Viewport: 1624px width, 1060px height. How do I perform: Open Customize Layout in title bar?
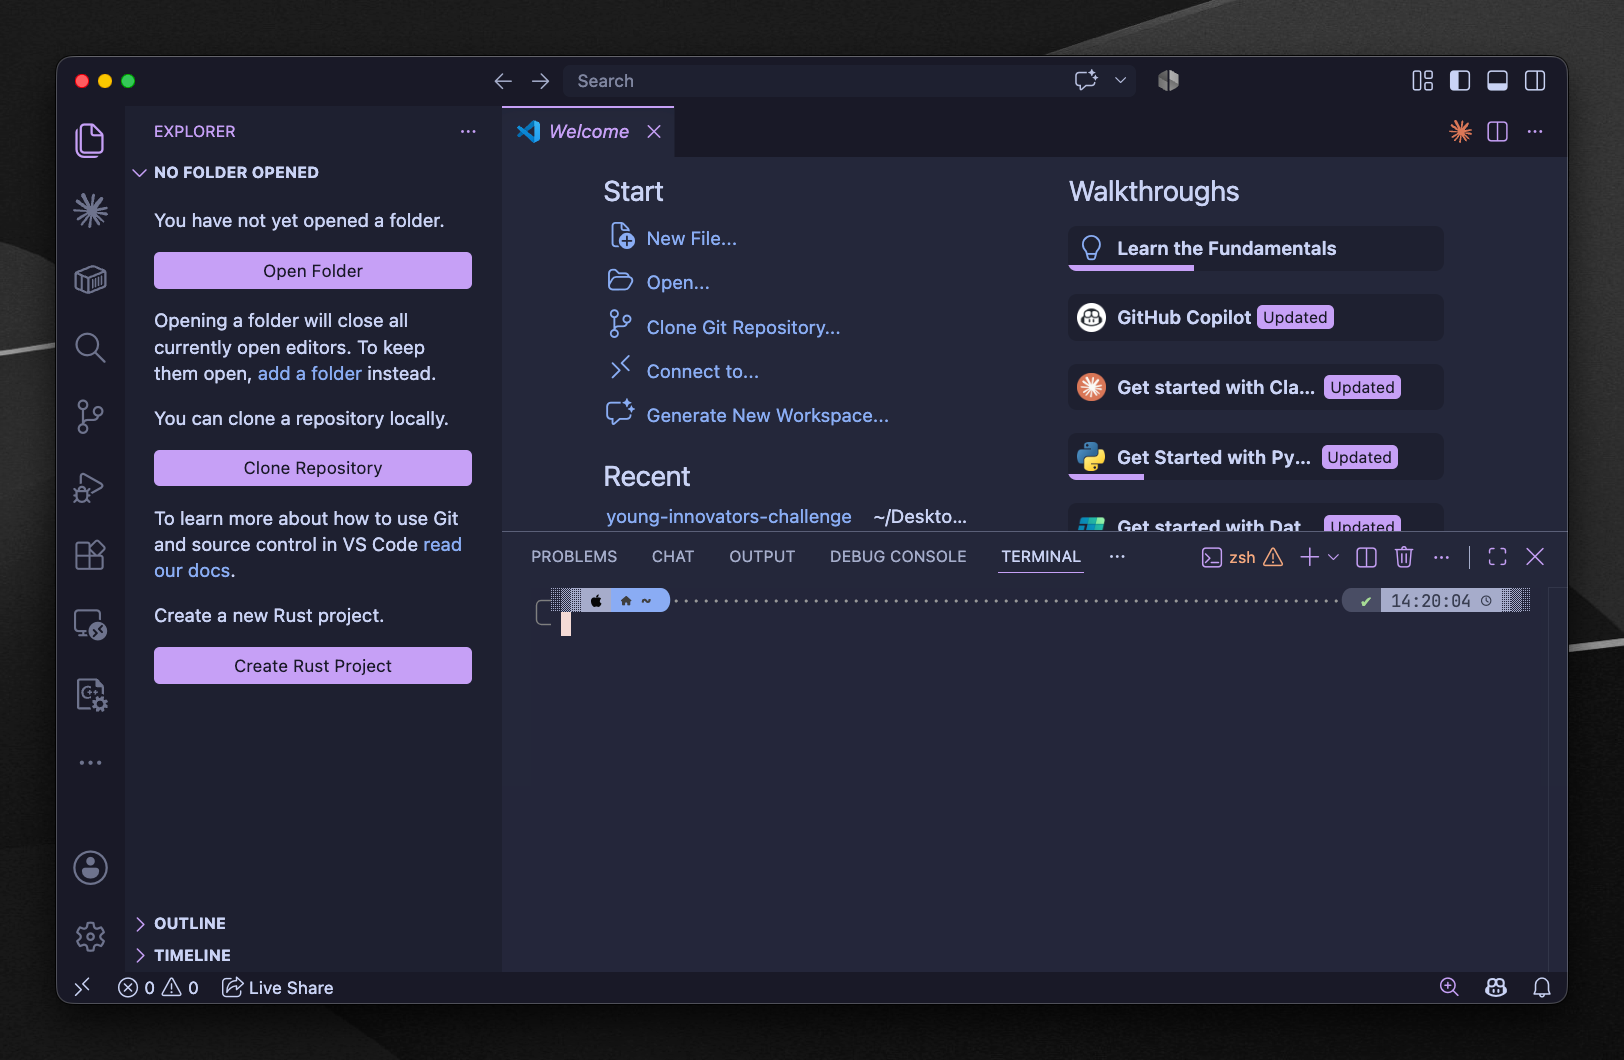pos(1422,81)
